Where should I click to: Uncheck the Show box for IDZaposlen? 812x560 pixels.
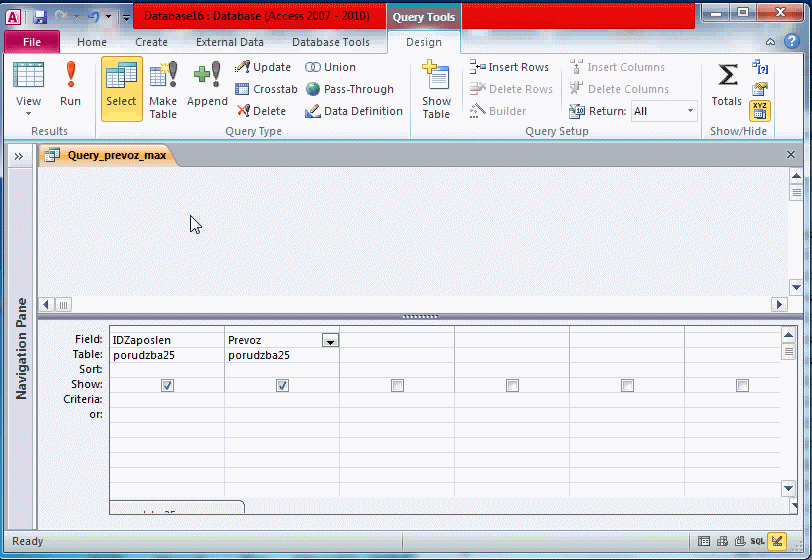[x=167, y=385]
